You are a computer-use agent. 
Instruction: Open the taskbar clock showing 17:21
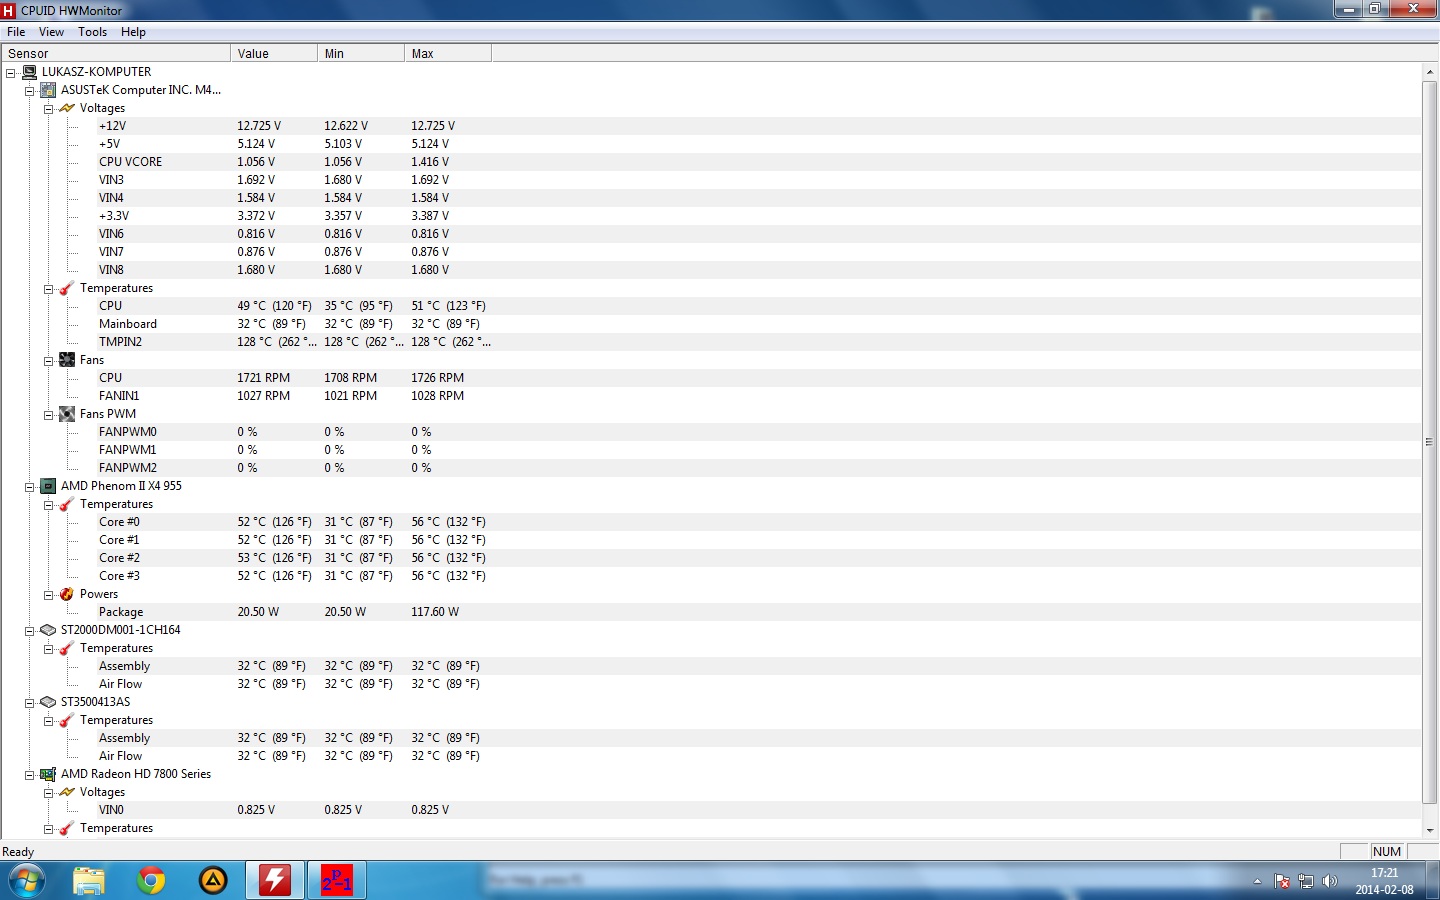[1385, 881]
